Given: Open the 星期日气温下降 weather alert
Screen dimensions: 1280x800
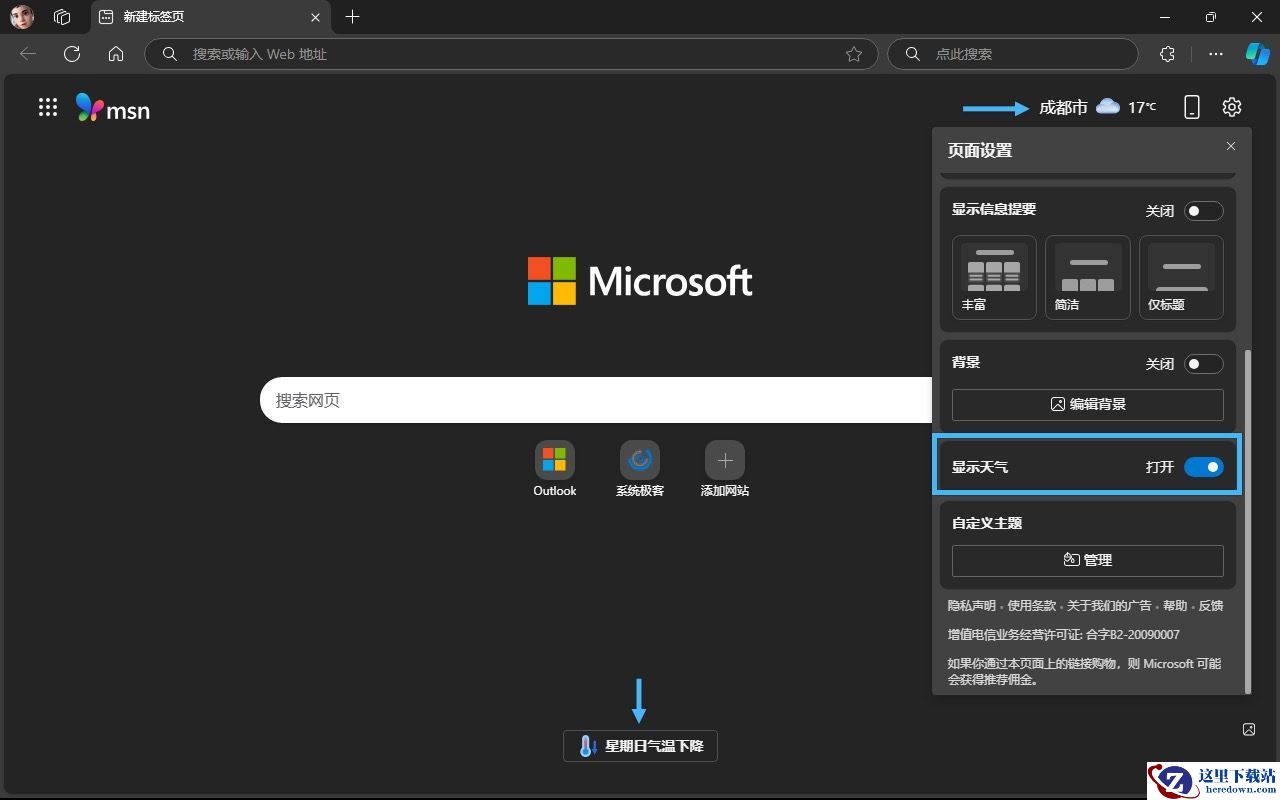Looking at the screenshot, I should (x=640, y=746).
